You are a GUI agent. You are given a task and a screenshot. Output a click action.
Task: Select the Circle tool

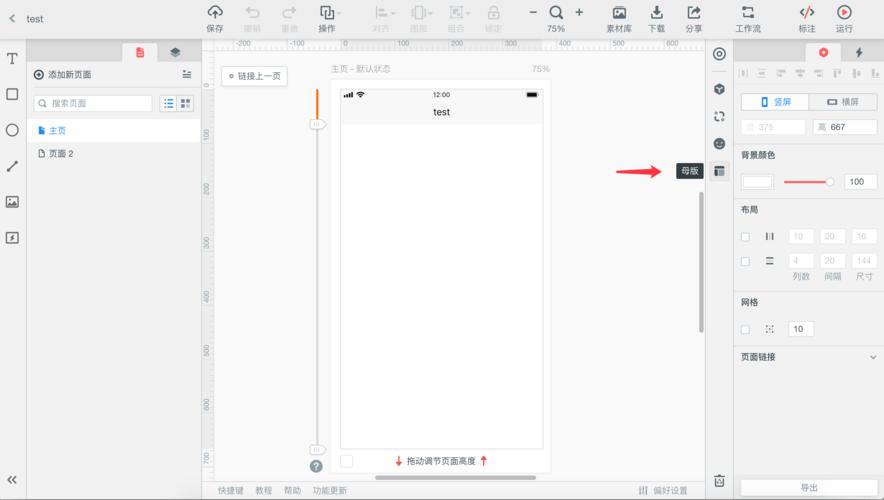tap(12, 130)
